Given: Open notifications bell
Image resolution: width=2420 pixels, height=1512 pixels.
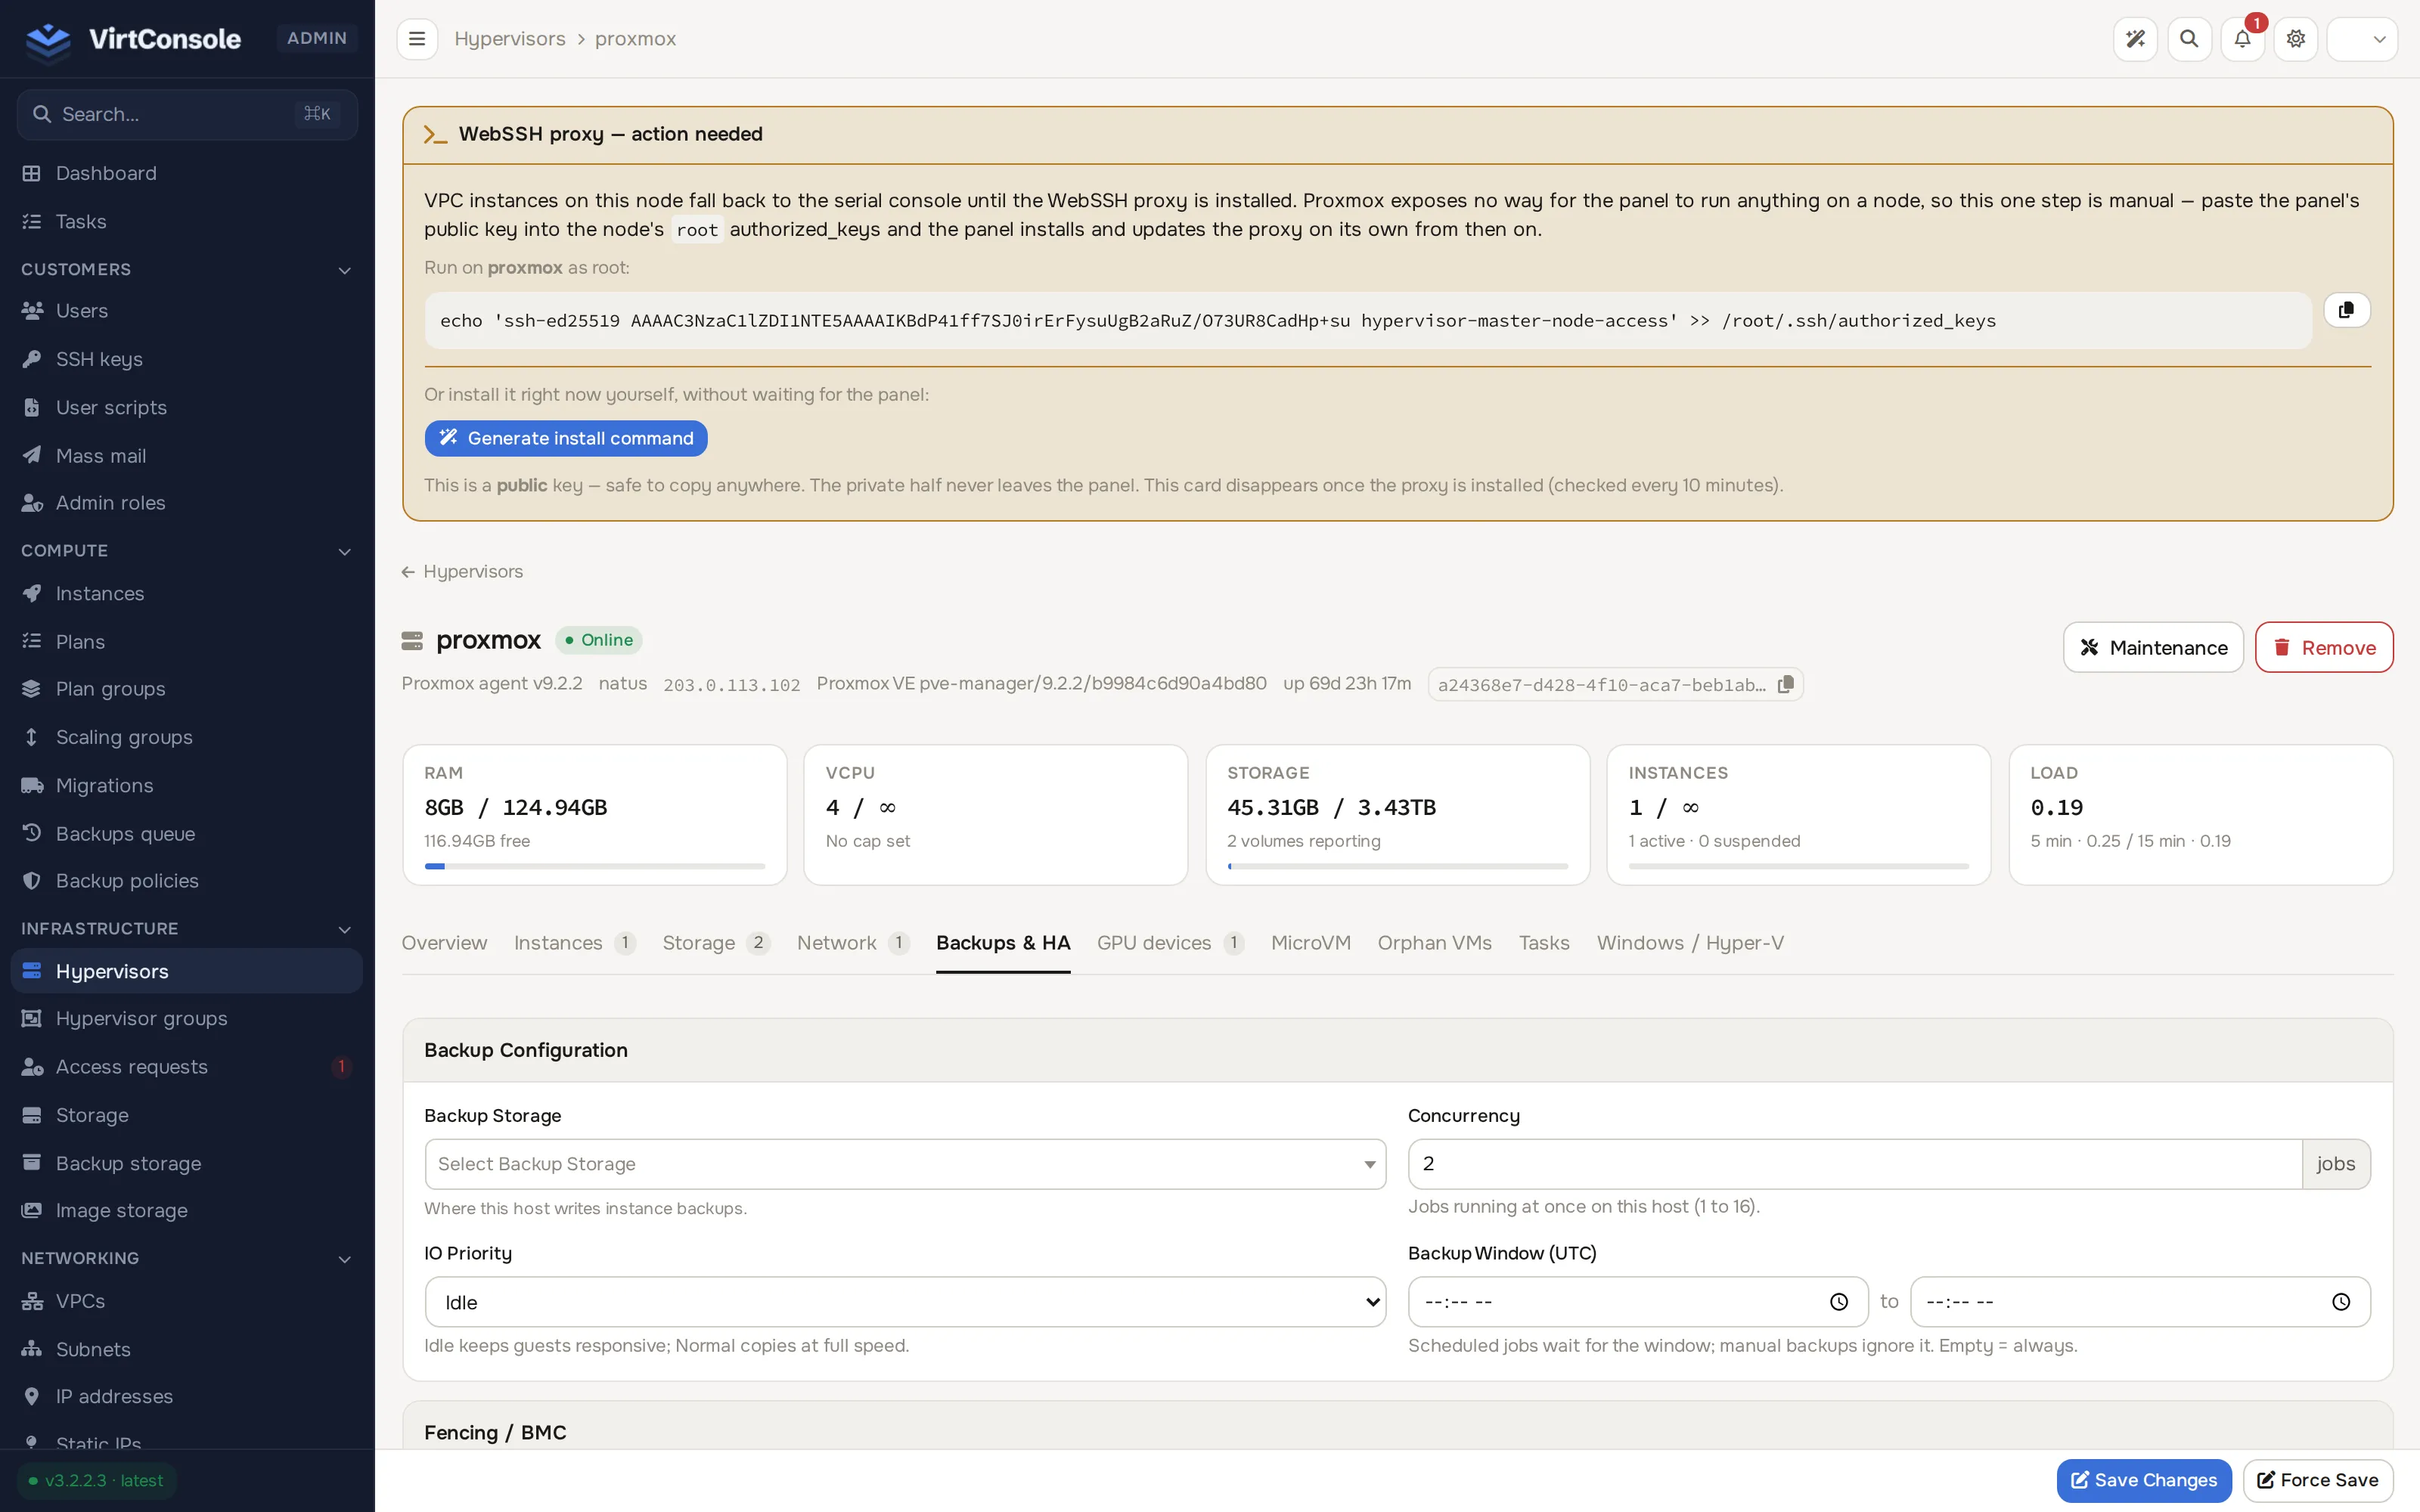Looking at the screenshot, I should [2242, 39].
